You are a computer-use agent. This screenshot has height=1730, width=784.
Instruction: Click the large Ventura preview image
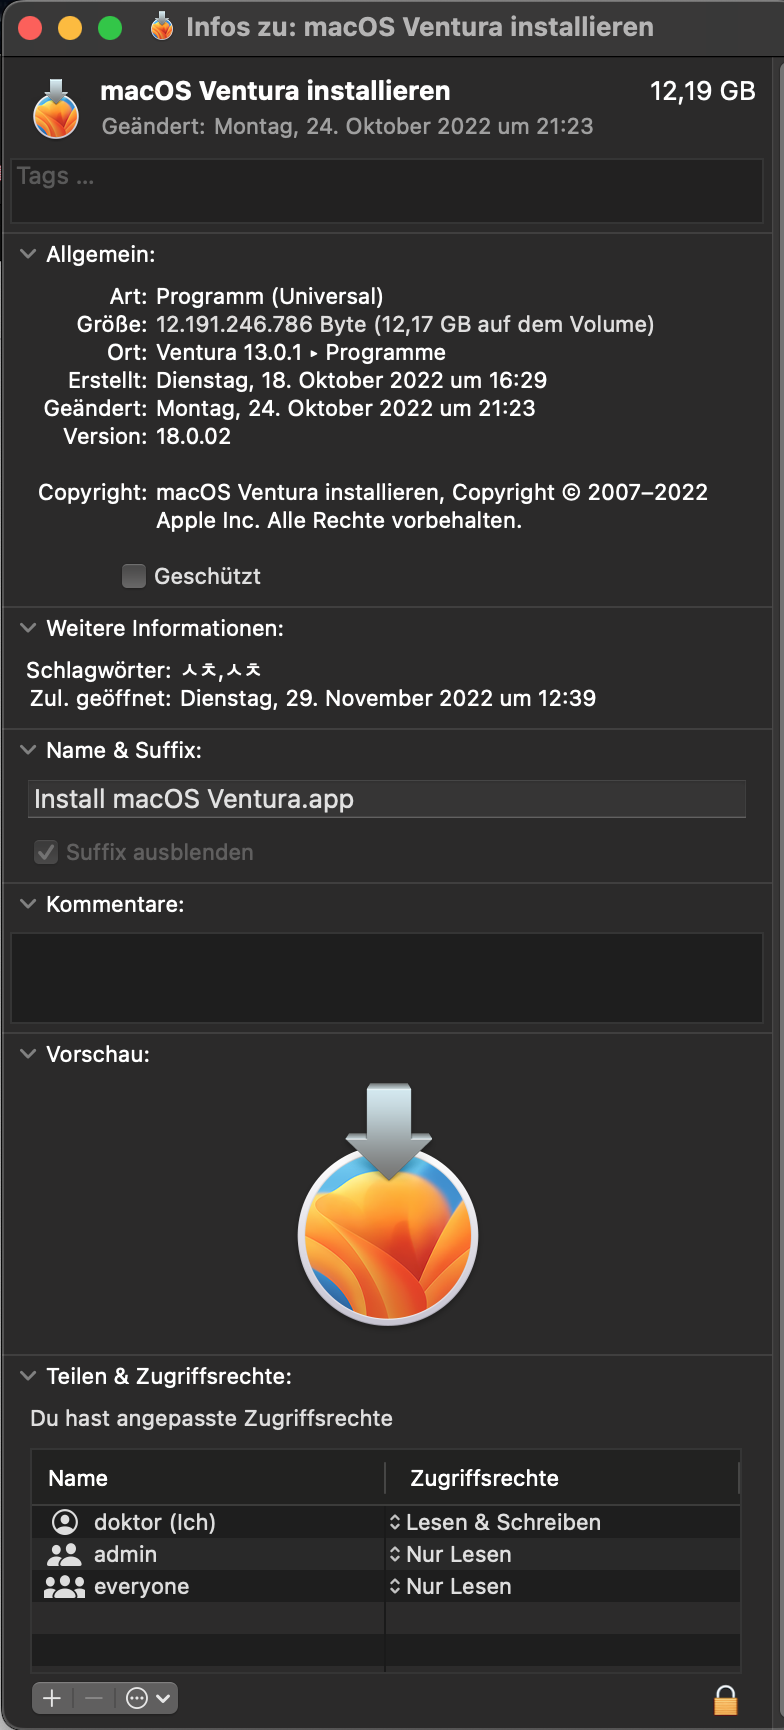click(x=388, y=1204)
